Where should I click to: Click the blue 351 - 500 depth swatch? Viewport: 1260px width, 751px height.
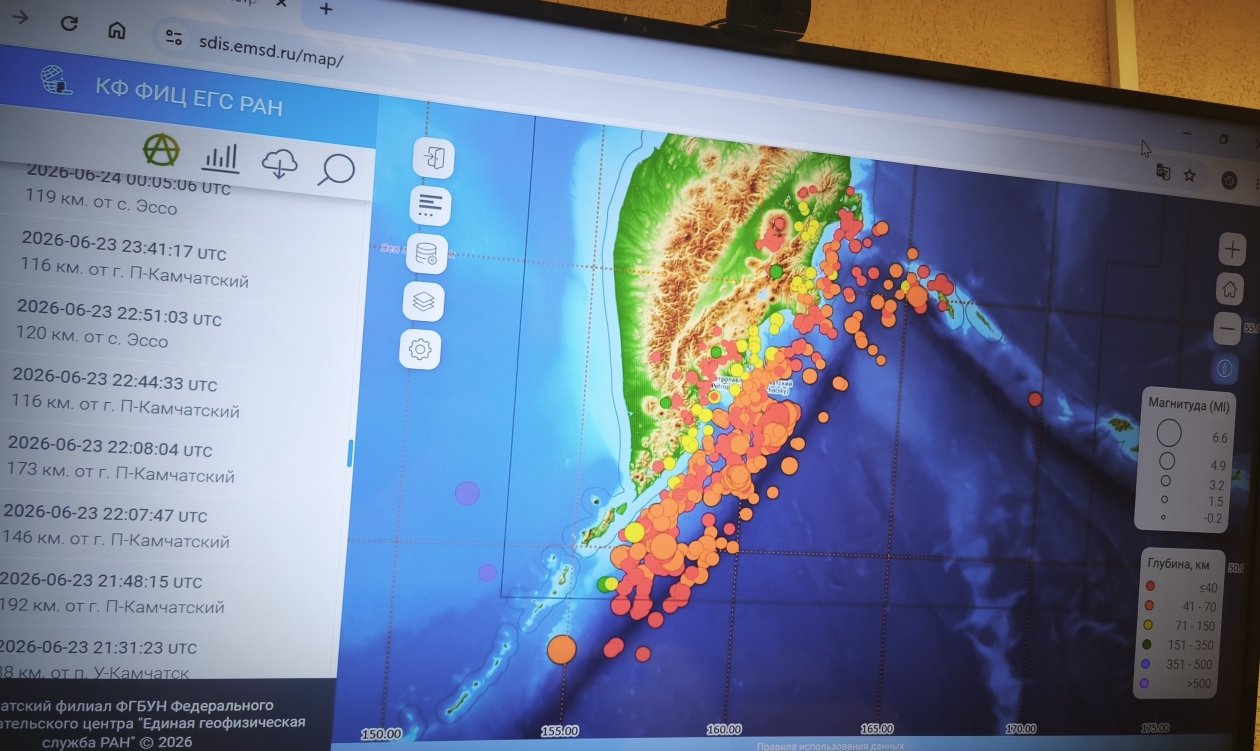1146,665
